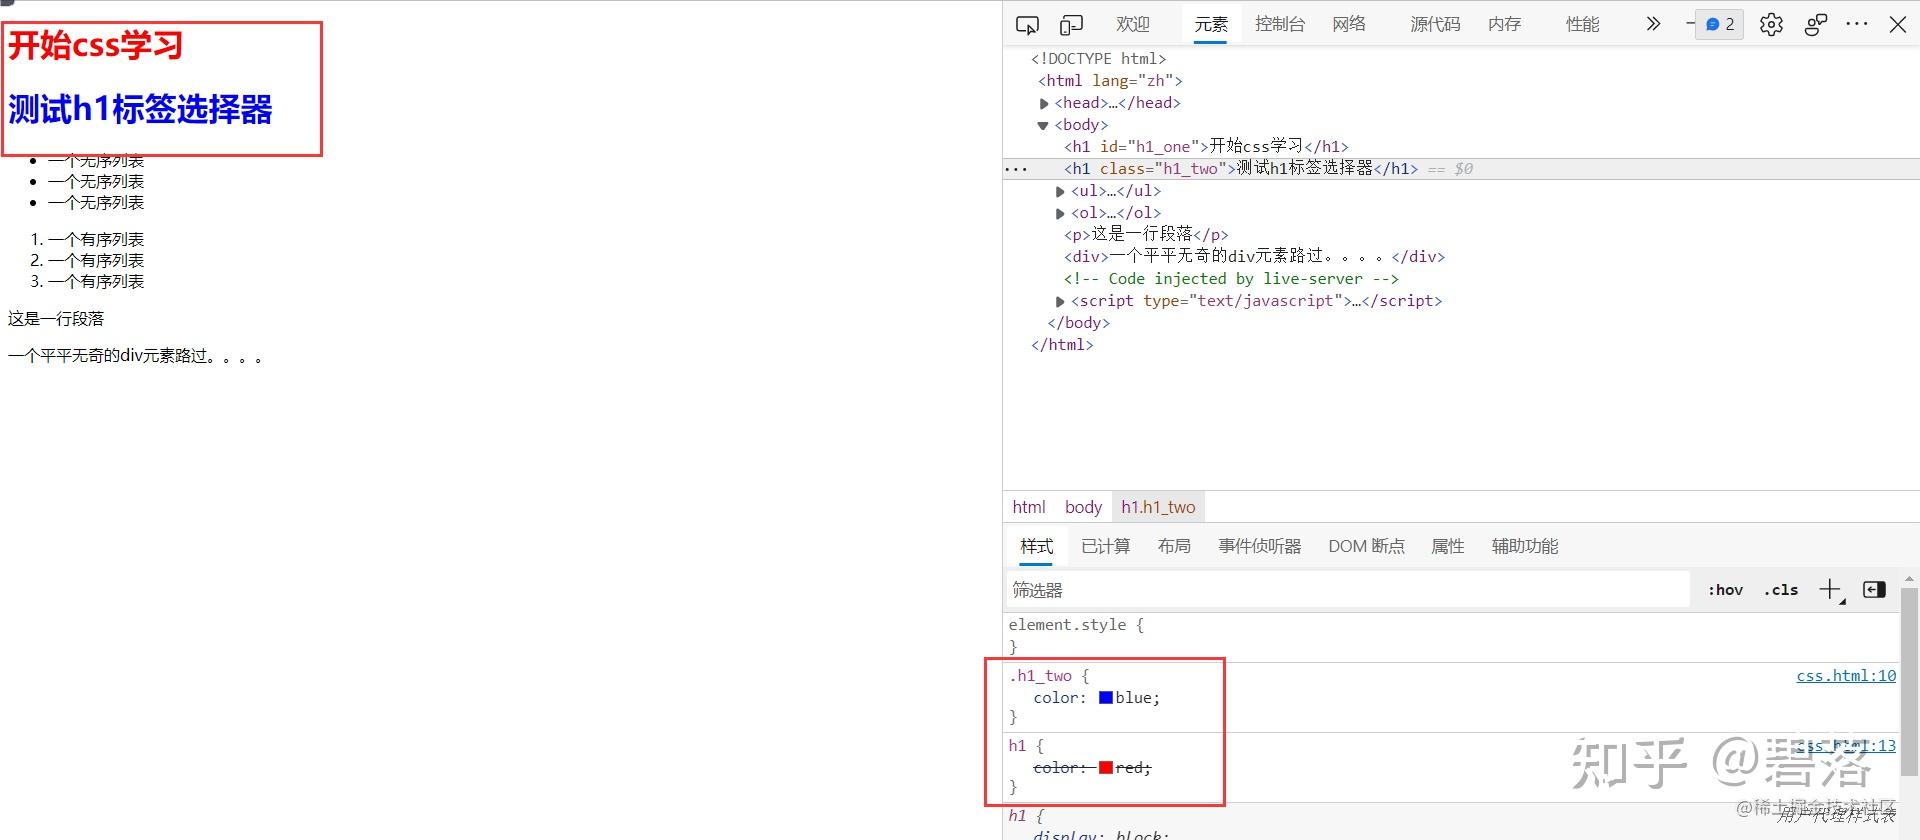Open the 辅助功能 pane tab
Image resolution: width=1920 pixels, height=840 pixels.
[x=1524, y=546]
